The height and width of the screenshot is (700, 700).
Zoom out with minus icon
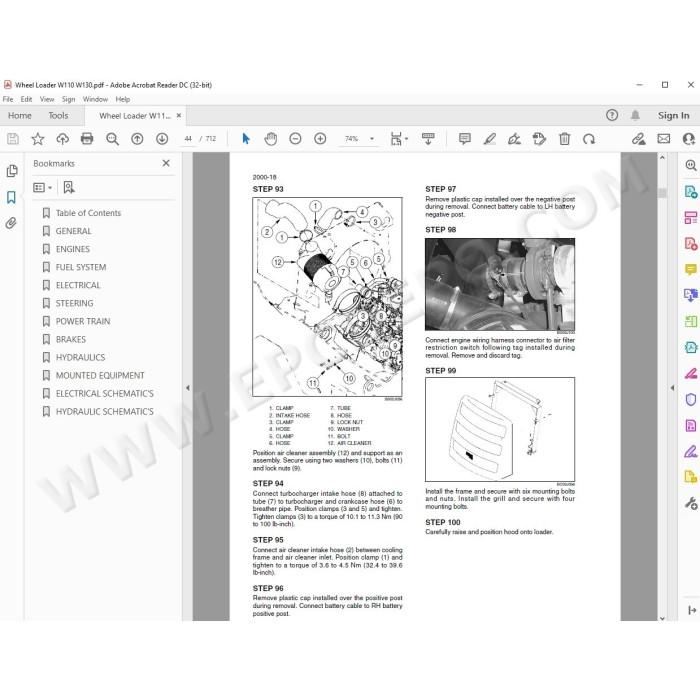[295, 139]
